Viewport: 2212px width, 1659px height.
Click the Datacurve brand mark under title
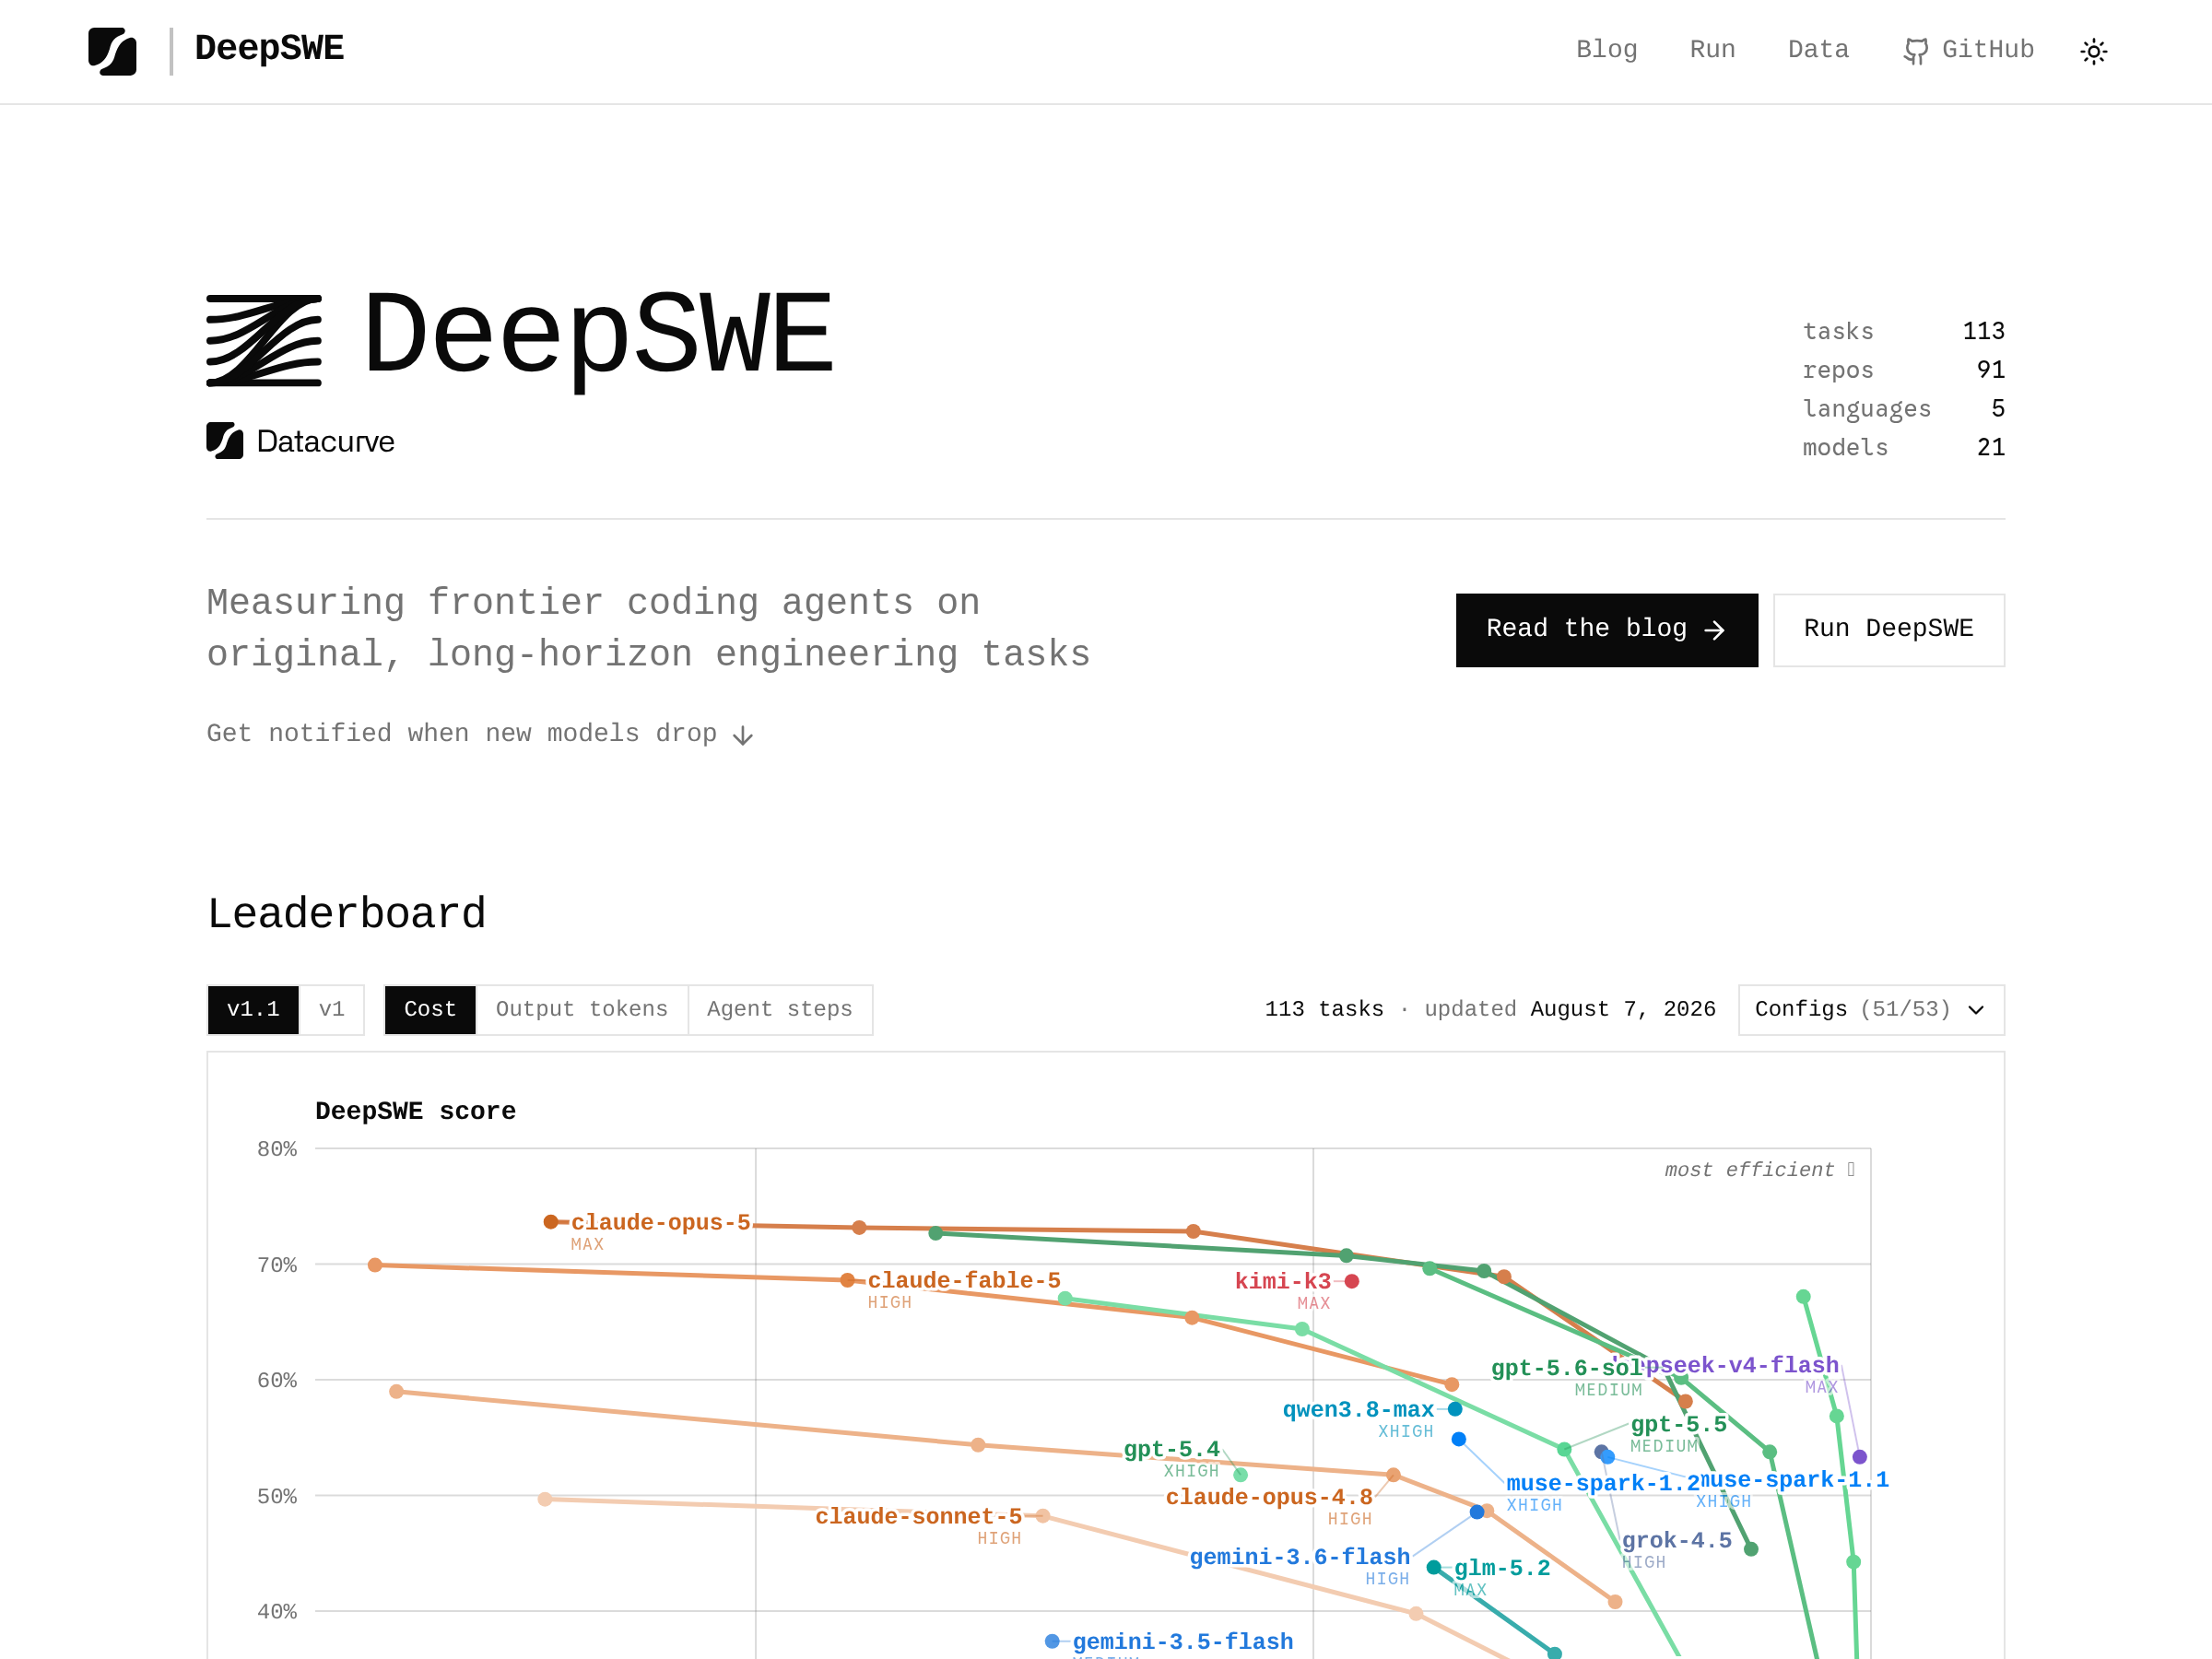coord(300,441)
